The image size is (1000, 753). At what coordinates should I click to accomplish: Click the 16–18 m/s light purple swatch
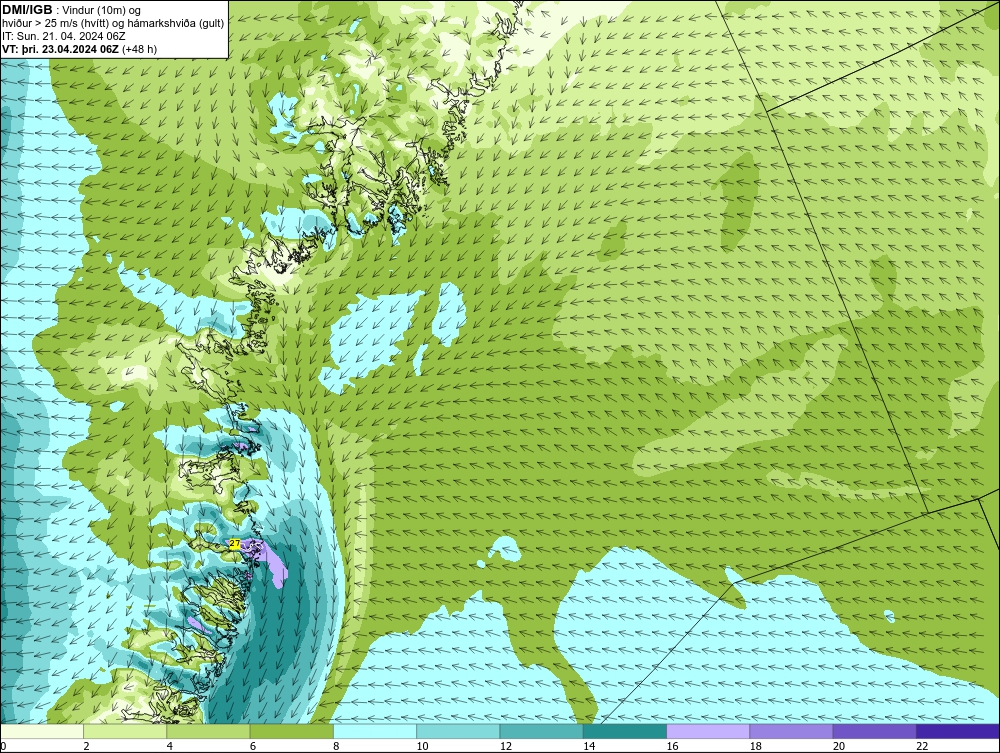pos(708,731)
